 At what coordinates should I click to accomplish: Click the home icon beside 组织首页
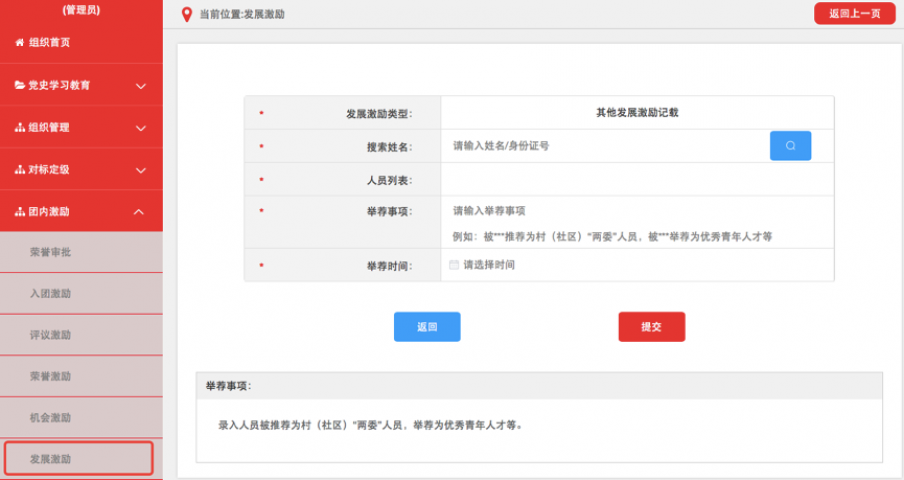pos(19,43)
